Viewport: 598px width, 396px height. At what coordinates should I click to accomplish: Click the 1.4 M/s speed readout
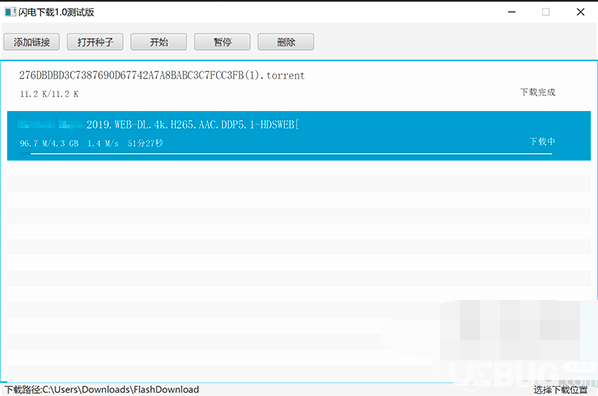coord(103,143)
